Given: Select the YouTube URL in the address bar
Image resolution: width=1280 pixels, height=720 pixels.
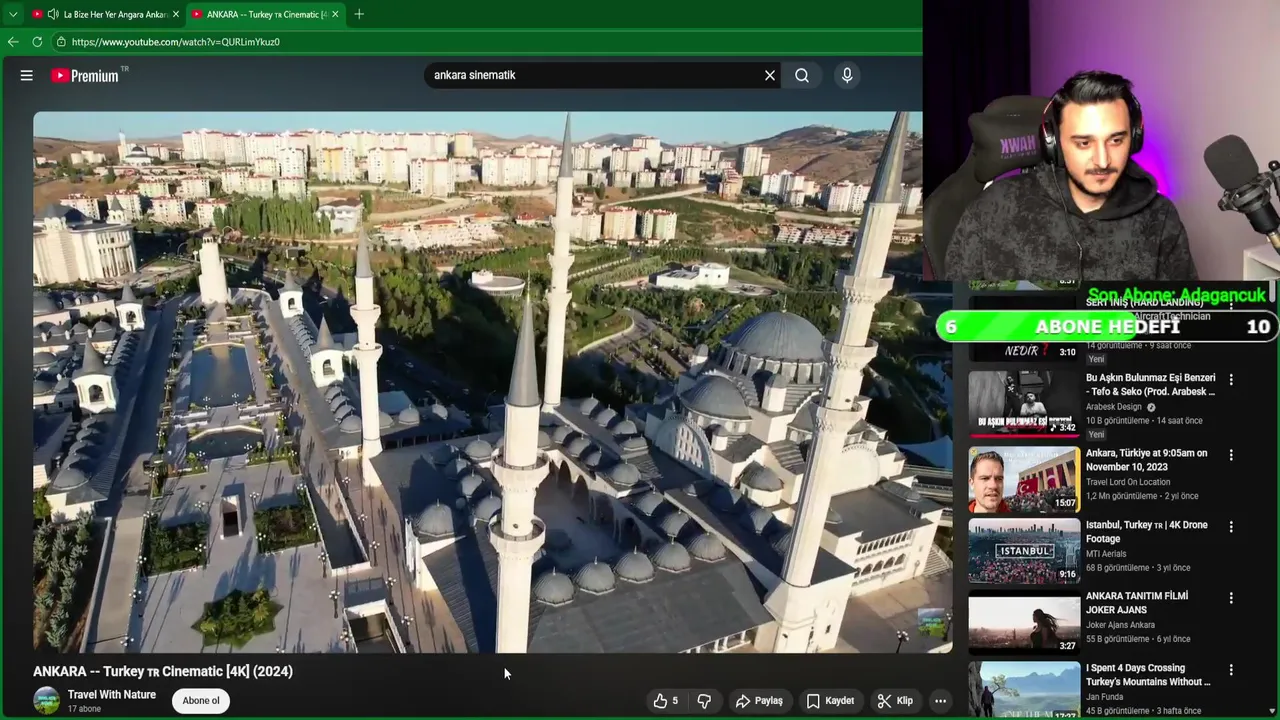Looking at the screenshot, I should [x=176, y=42].
